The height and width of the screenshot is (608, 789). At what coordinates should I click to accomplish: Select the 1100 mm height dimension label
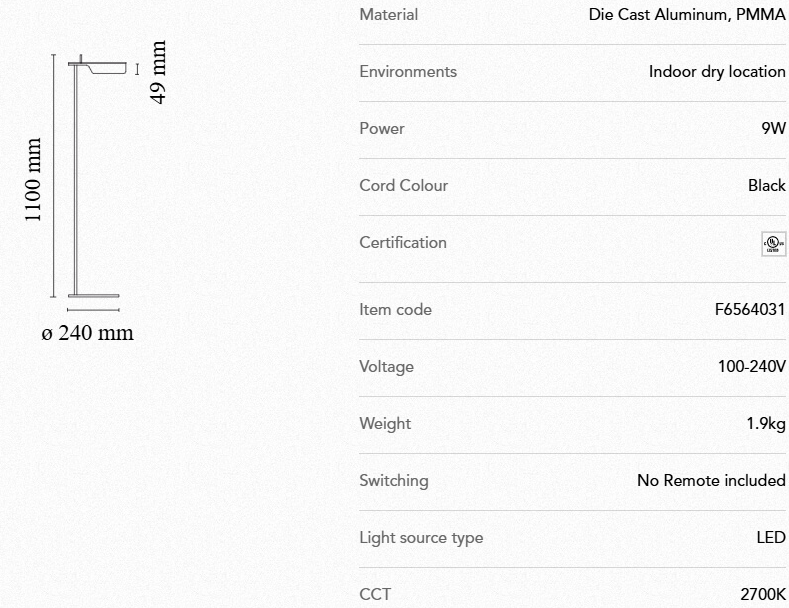click(33, 180)
